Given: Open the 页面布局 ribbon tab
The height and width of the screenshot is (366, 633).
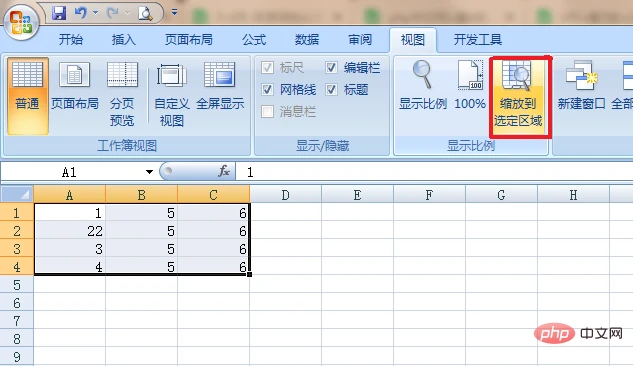Looking at the screenshot, I should tap(189, 40).
